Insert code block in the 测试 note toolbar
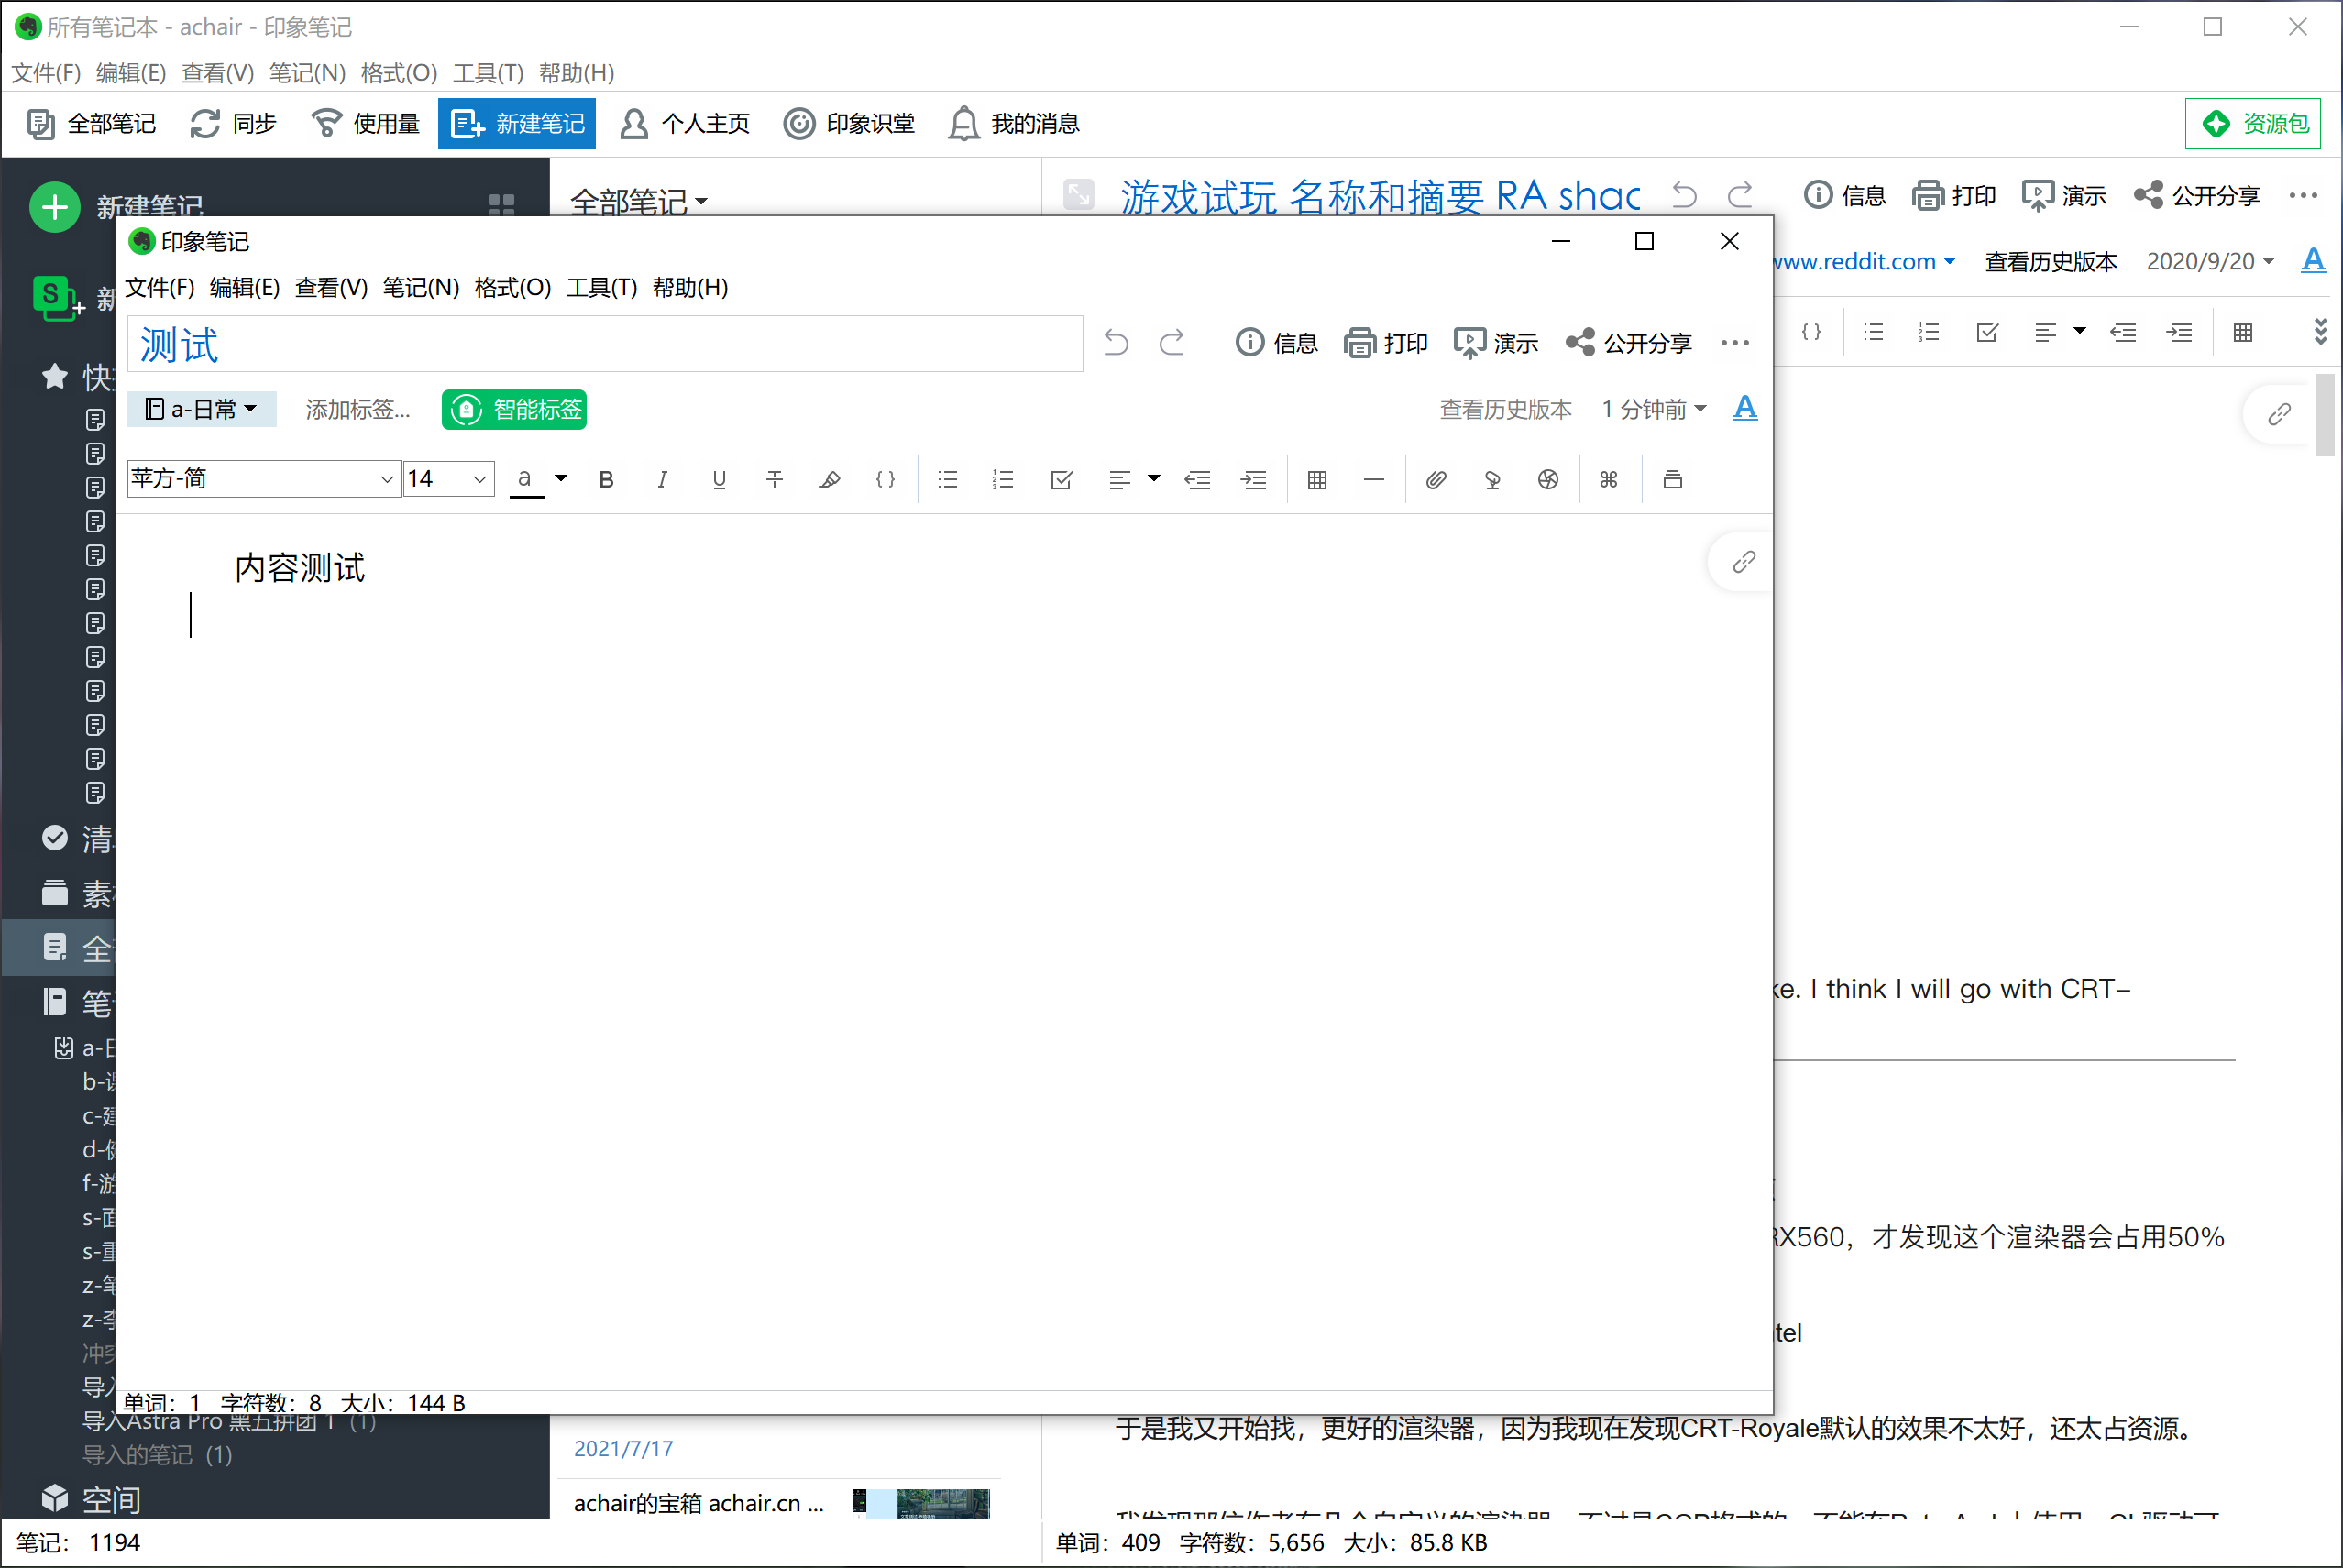 885,480
